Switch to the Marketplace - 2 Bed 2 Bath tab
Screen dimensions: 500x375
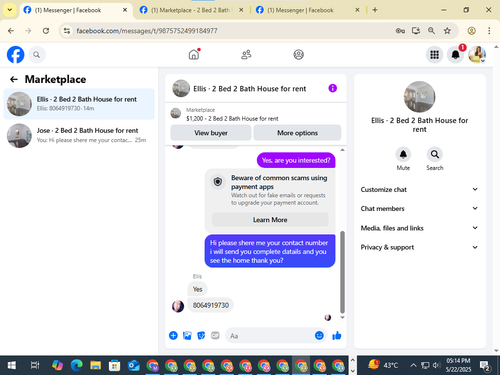191,10
